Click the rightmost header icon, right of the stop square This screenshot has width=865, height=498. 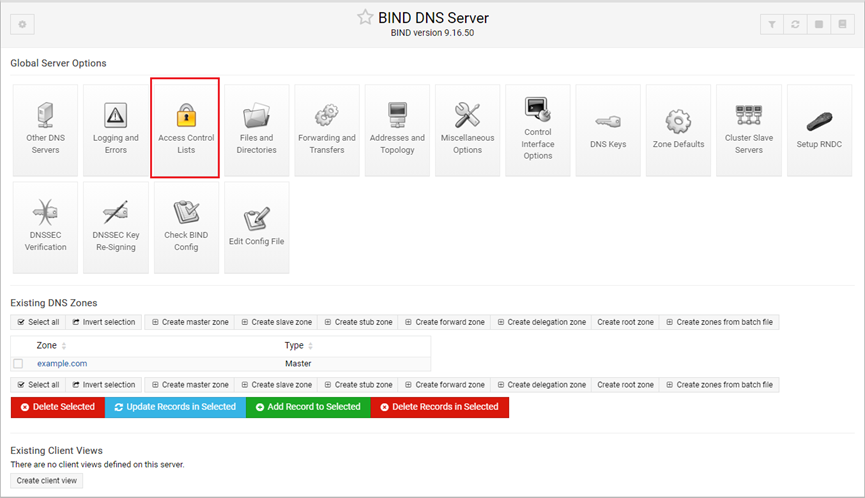click(842, 24)
